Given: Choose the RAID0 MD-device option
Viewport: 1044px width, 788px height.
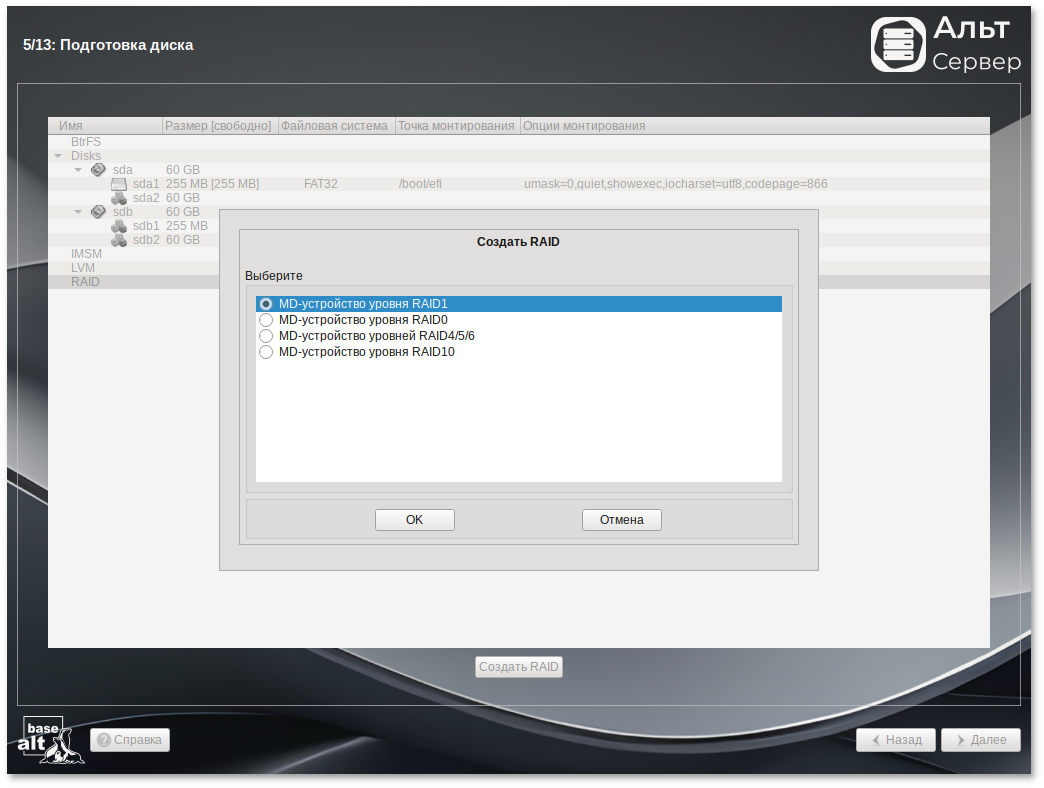Looking at the screenshot, I should [x=266, y=320].
